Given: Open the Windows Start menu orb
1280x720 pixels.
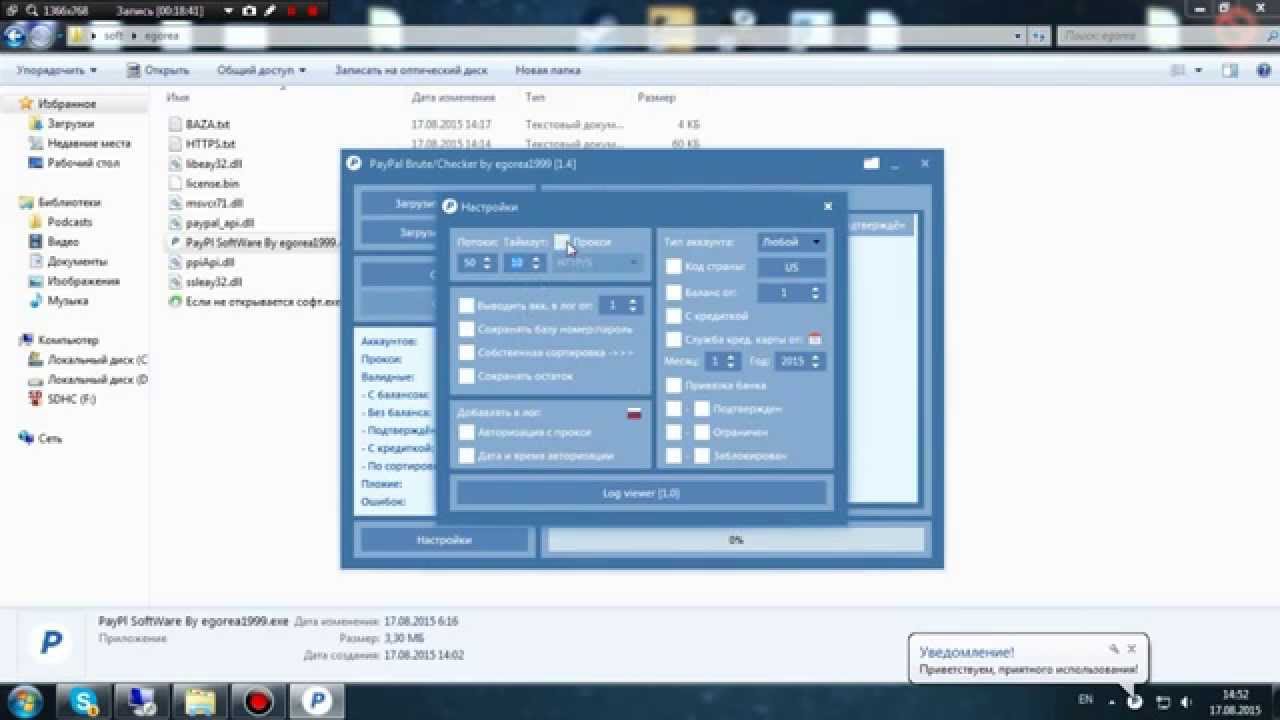Looking at the screenshot, I should point(24,700).
